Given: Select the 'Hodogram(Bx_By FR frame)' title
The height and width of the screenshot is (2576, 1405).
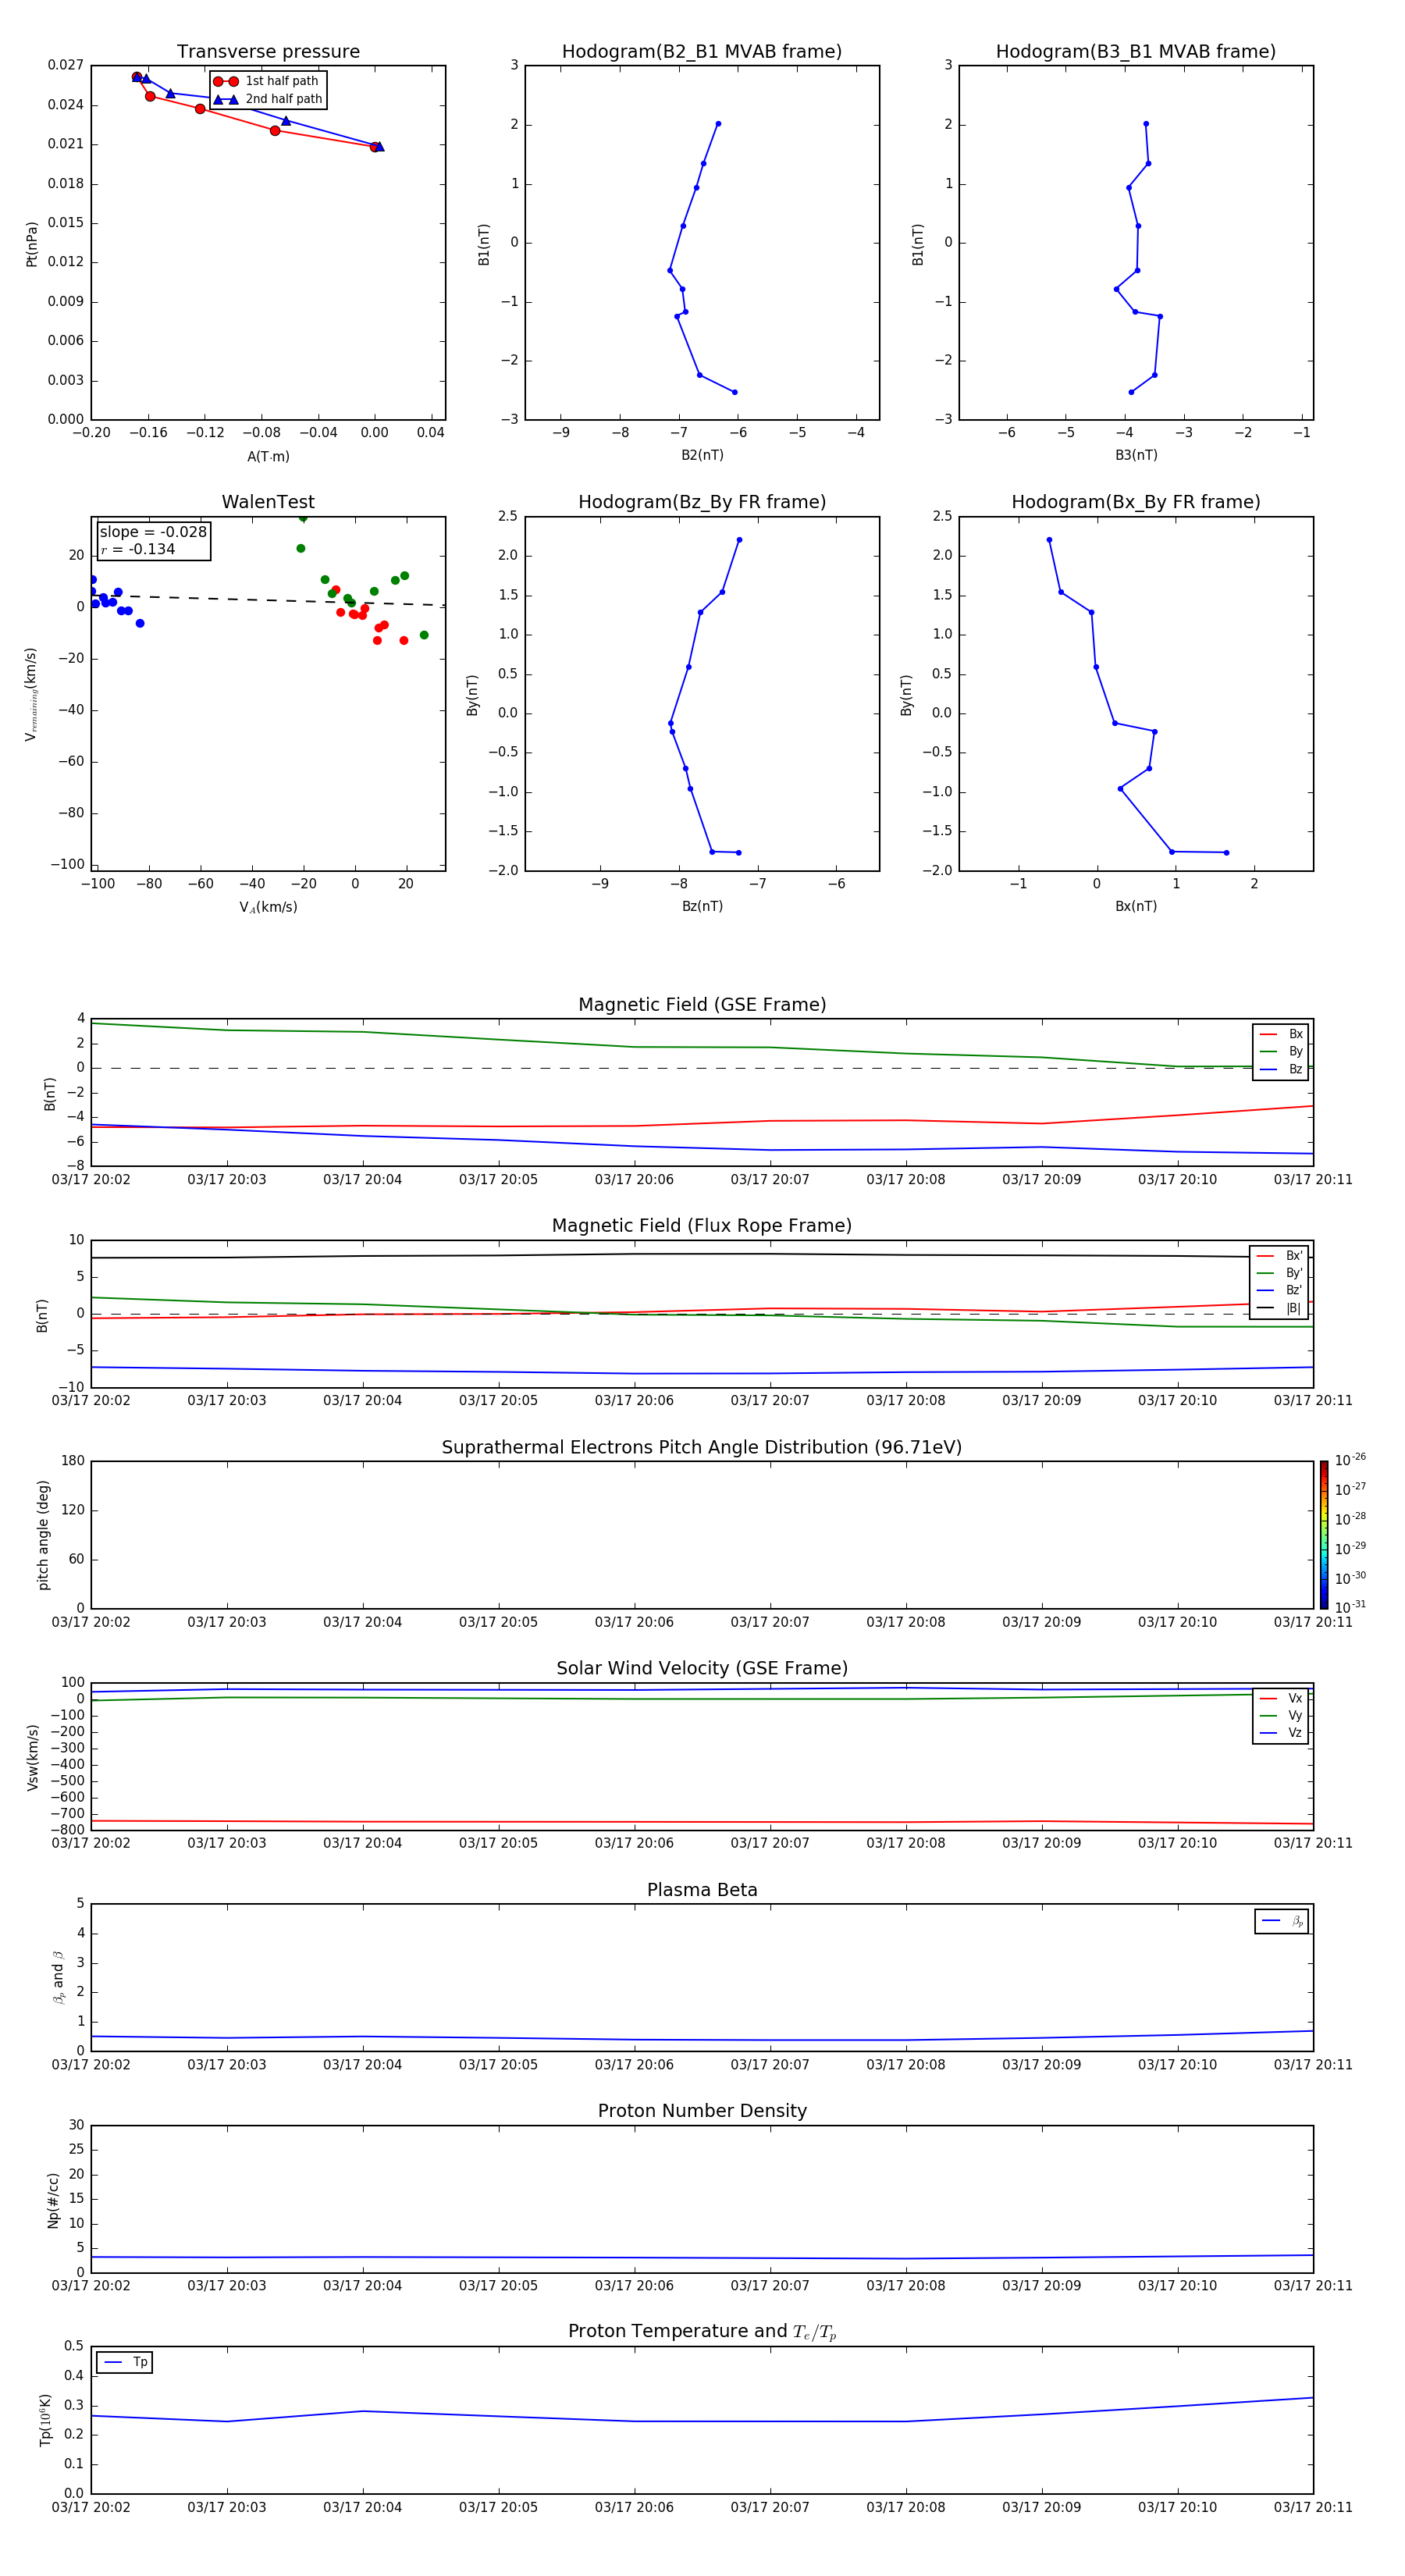Looking at the screenshot, I should [x=1136, y=502].
